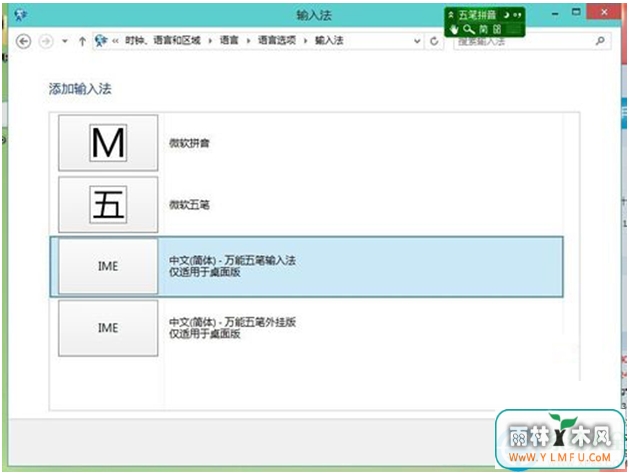Choose the 微软拼音 entry text
The width and height of the screenshot is (630, 474).
pos(189,143)
